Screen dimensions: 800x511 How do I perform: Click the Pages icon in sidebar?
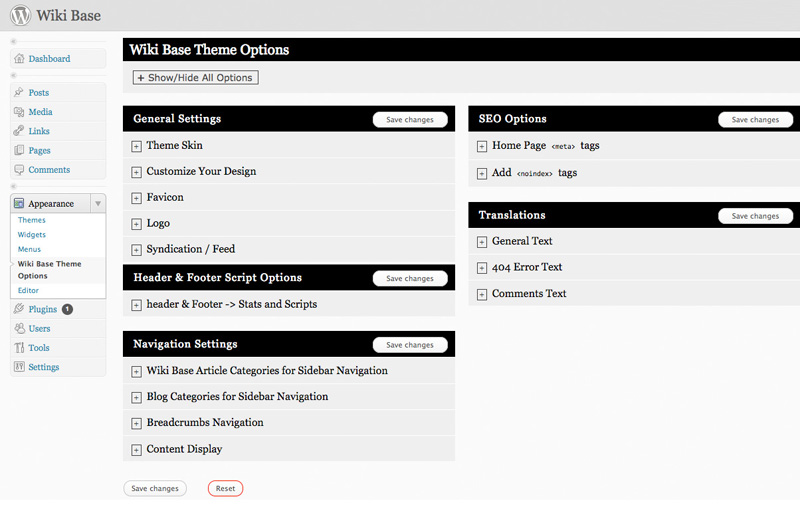click(19, 150)
